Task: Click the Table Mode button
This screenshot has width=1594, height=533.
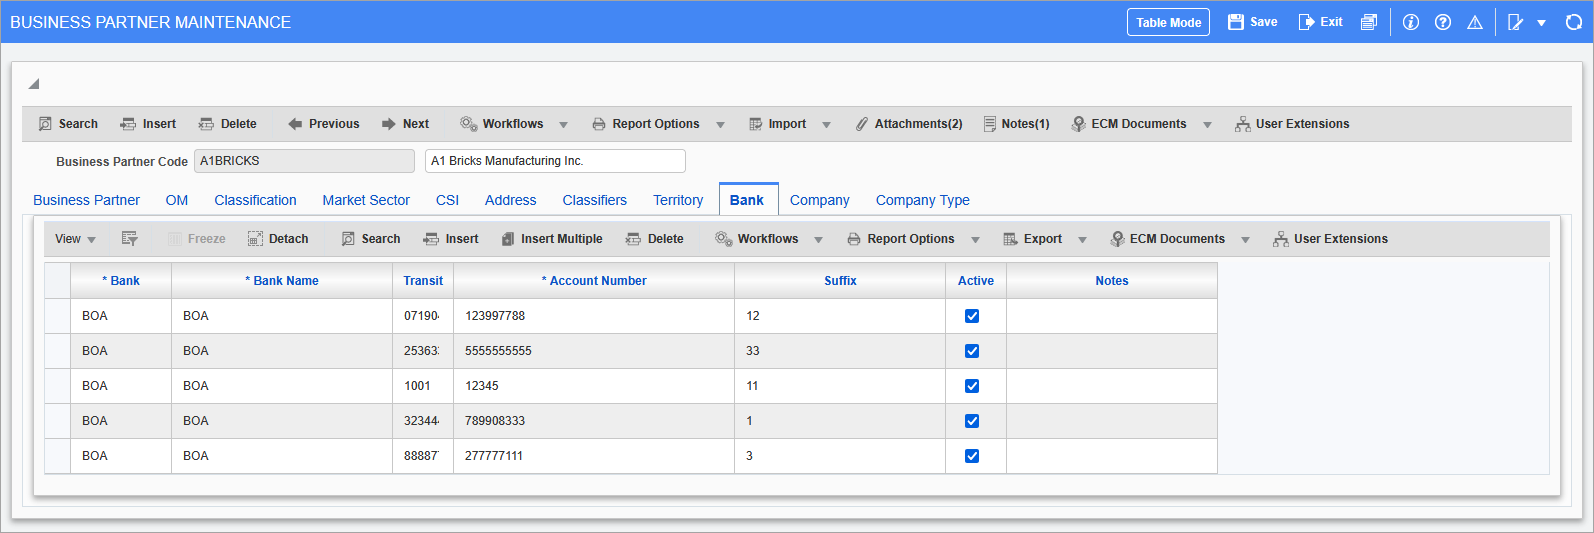Action: pos(1168,22)
